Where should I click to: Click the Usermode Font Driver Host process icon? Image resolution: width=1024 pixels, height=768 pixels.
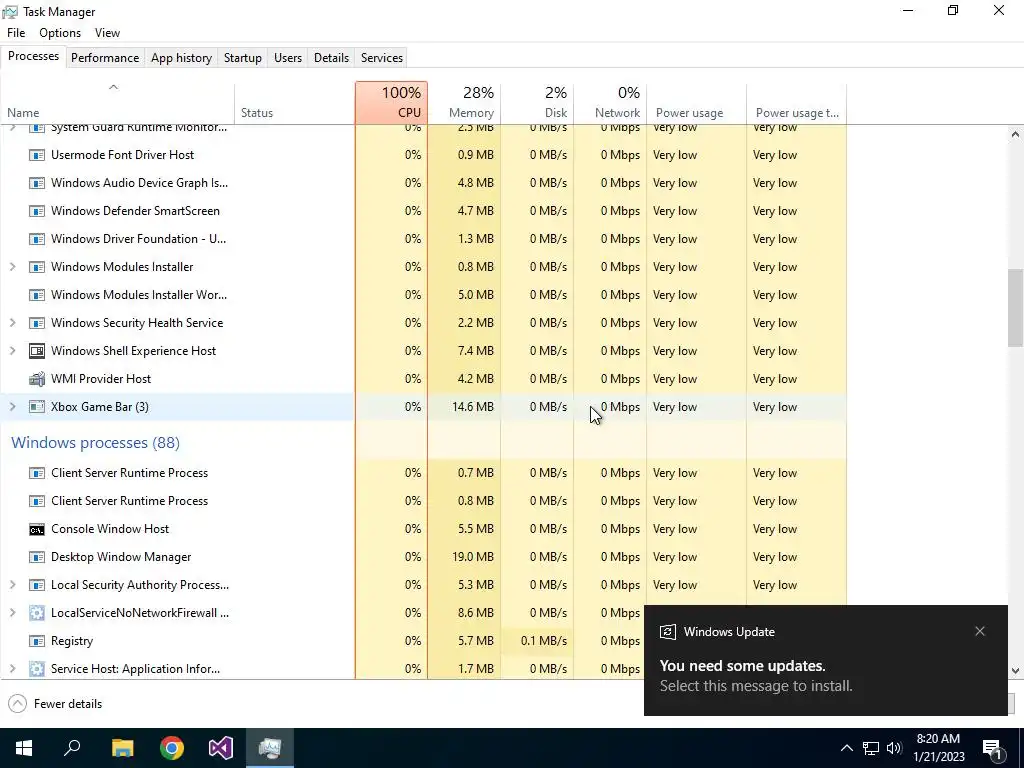pyautogui.click(x=37, y=155)
